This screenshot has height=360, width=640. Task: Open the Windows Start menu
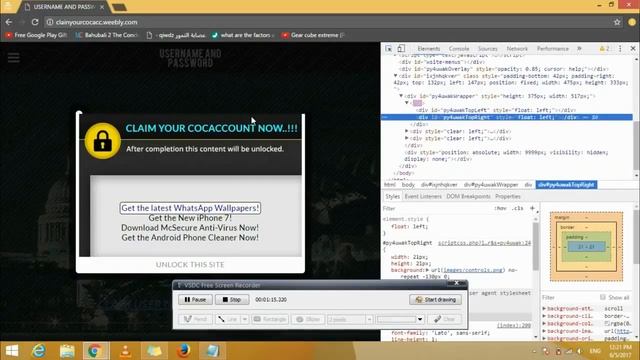point(12,351)
